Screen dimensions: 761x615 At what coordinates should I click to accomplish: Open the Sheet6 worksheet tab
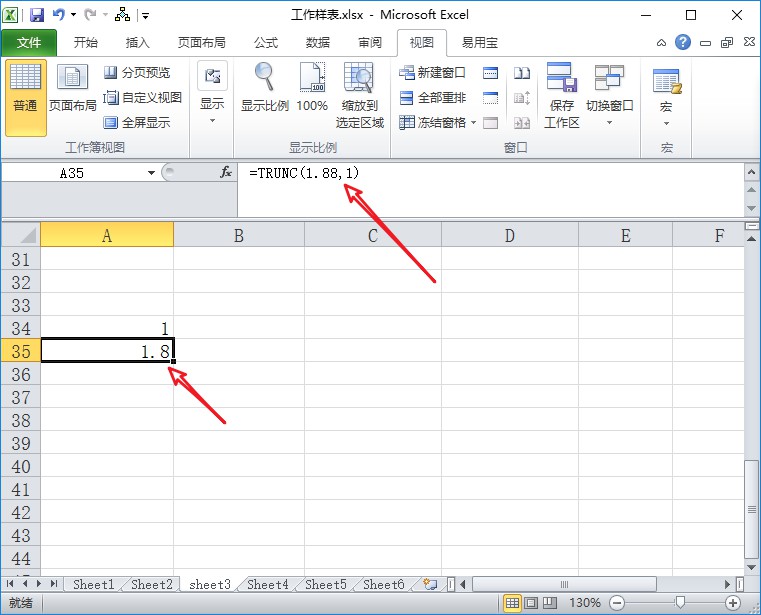coord(383,584)
